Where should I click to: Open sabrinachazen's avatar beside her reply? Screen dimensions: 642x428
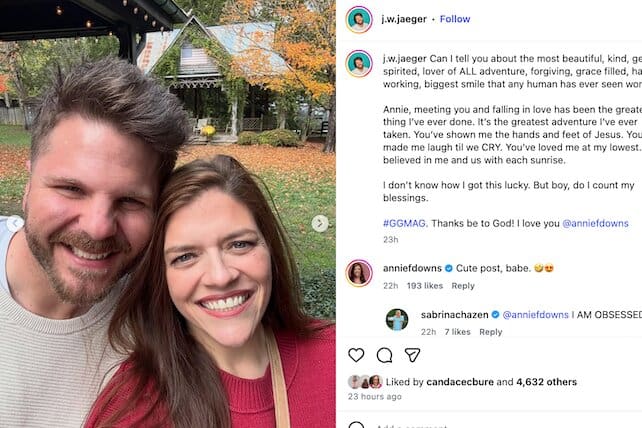397,319
